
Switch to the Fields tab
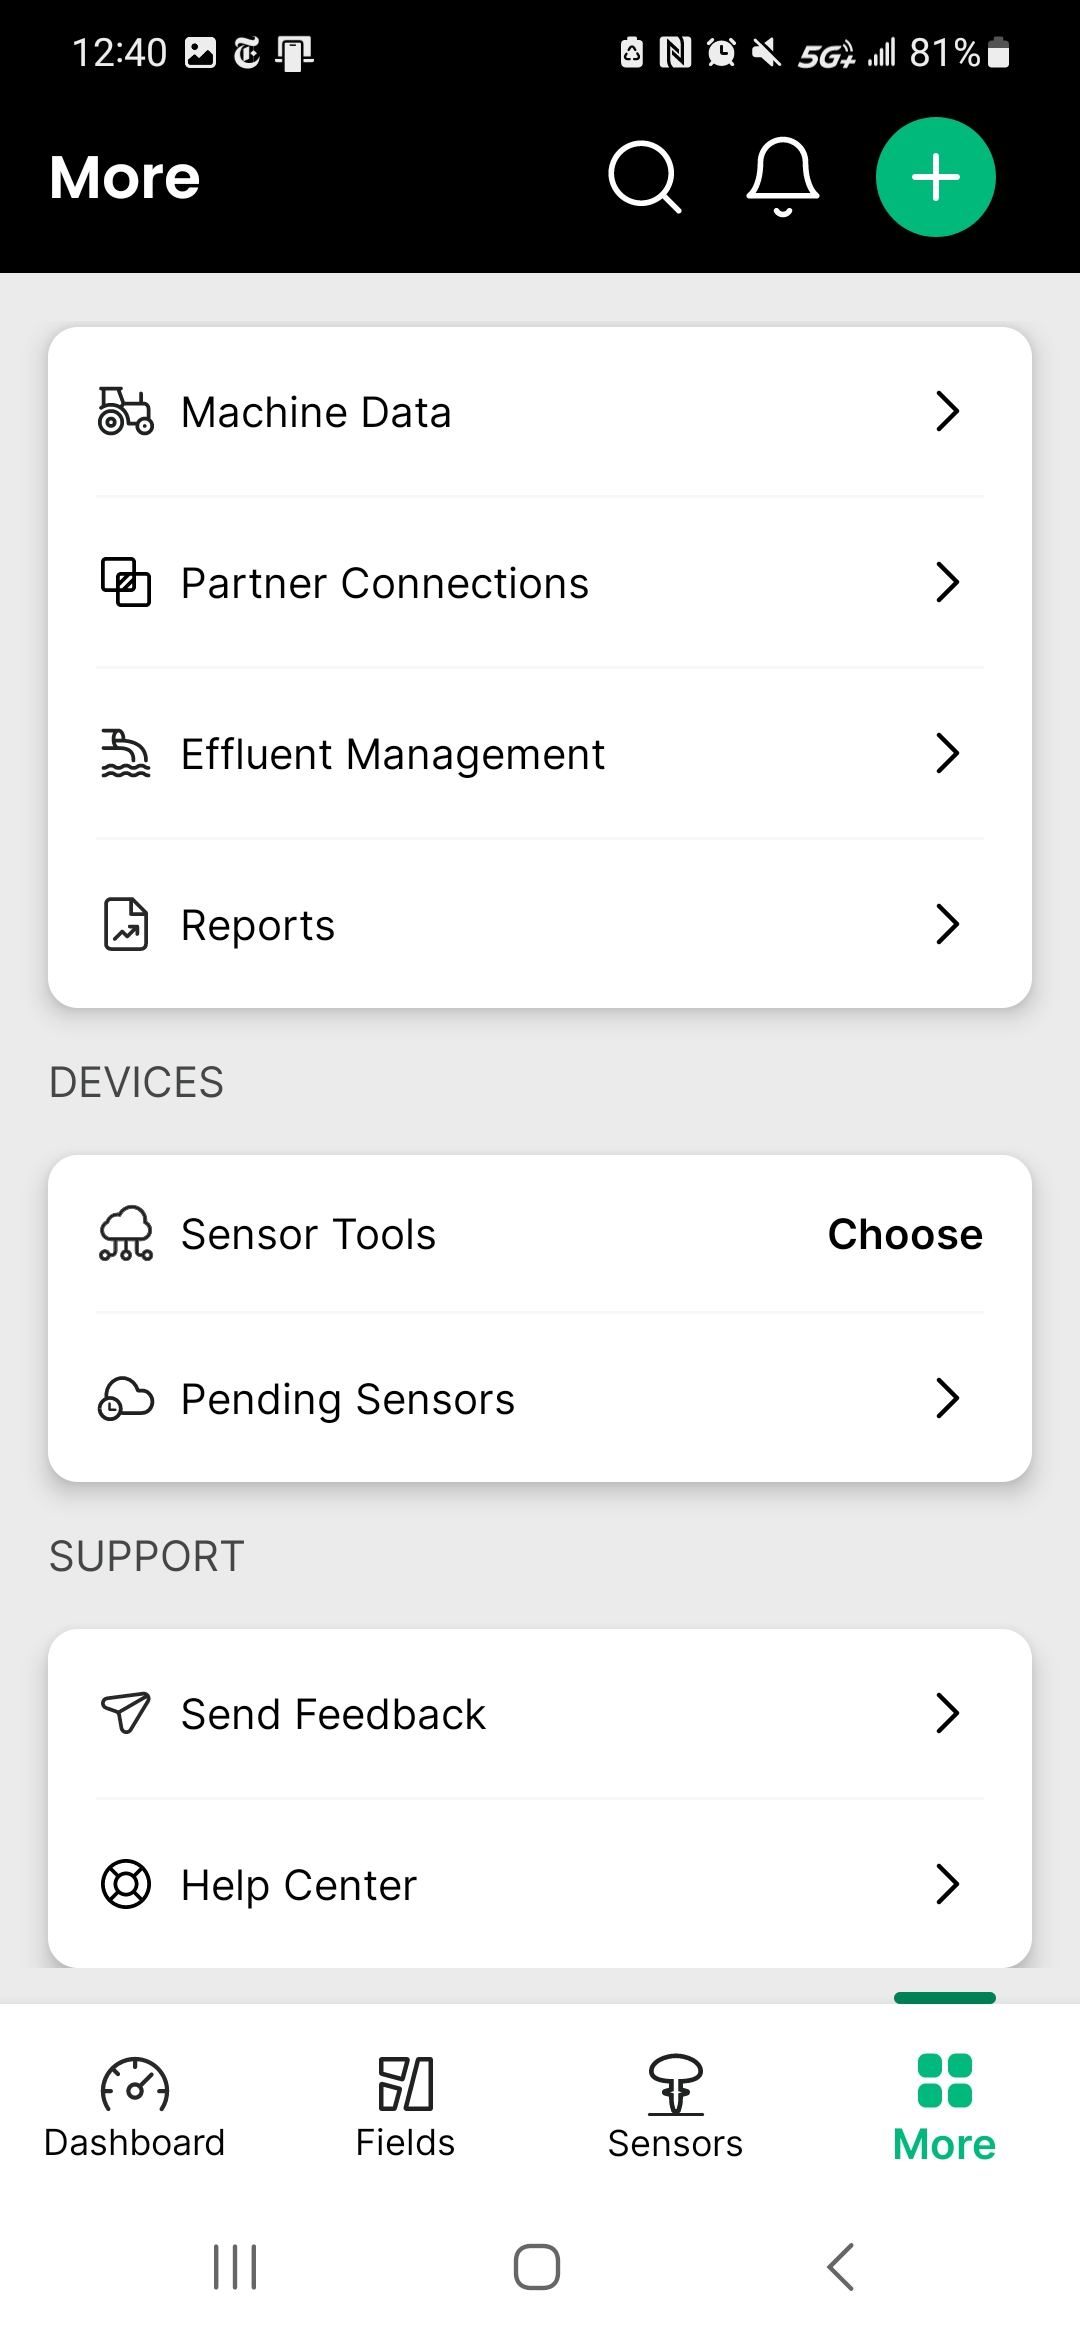[x=405, y=2106]
